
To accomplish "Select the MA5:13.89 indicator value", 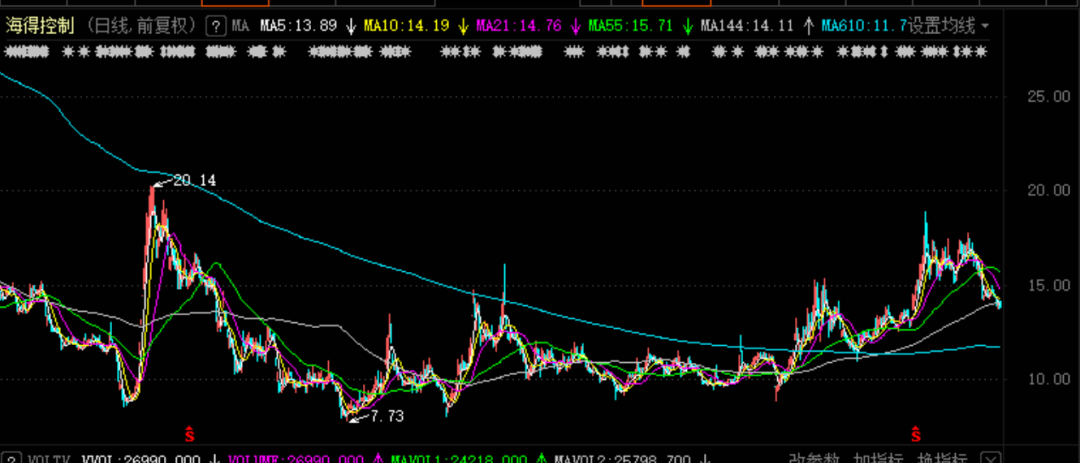I will (x=298, y=27).
